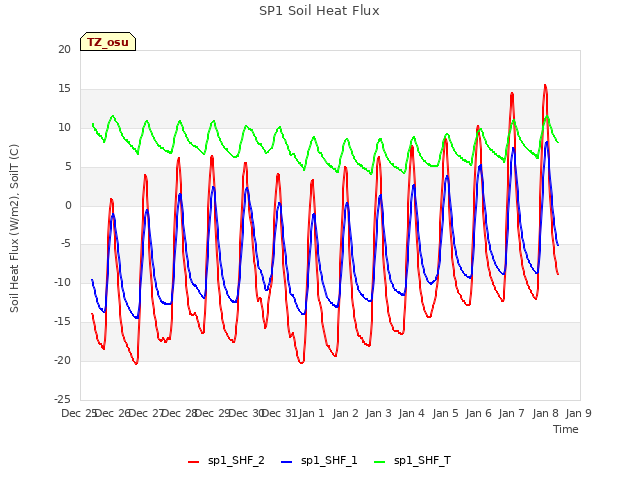640x480 pixels.
Task: Click the y-axis value -15
Action: click(x=62, y=322)
